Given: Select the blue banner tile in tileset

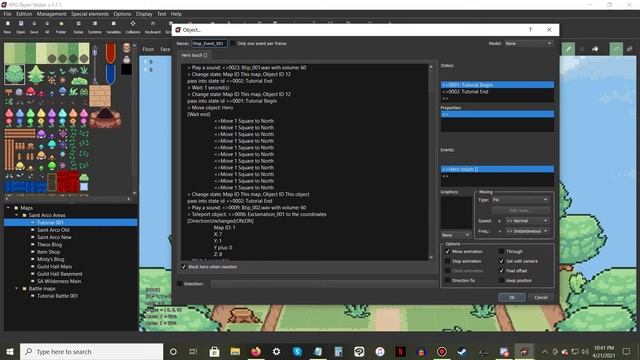Looking at the screenshot, I should [x=111, y=74].
